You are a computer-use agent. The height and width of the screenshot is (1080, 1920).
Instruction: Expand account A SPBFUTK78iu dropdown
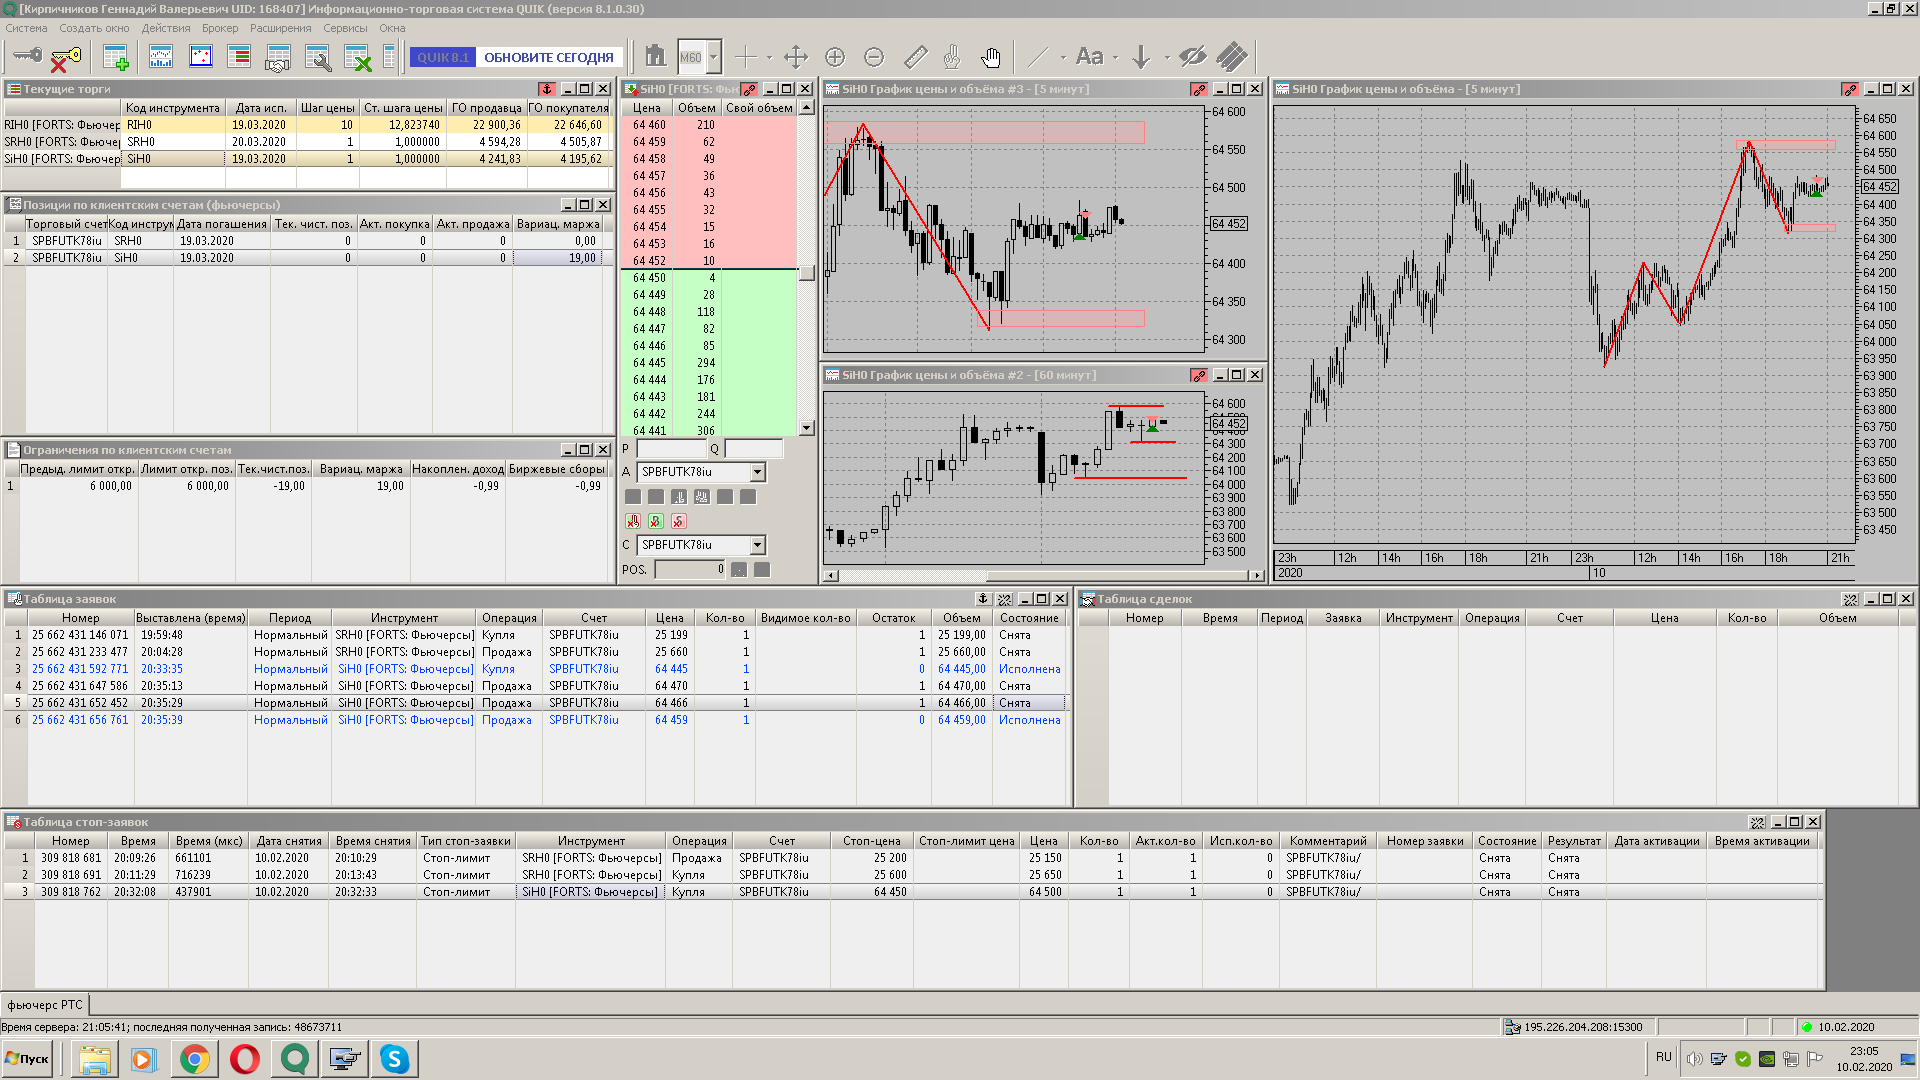tap(757, 472)
